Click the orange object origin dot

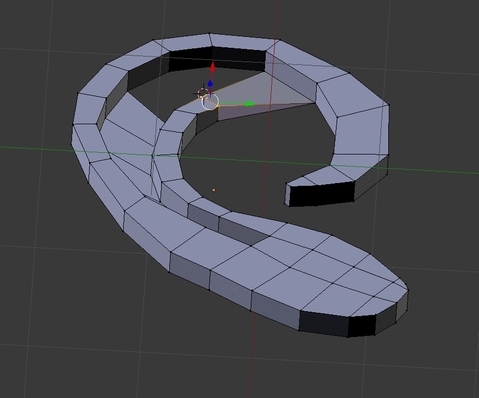pyautogui.click(x=214, y=190)
